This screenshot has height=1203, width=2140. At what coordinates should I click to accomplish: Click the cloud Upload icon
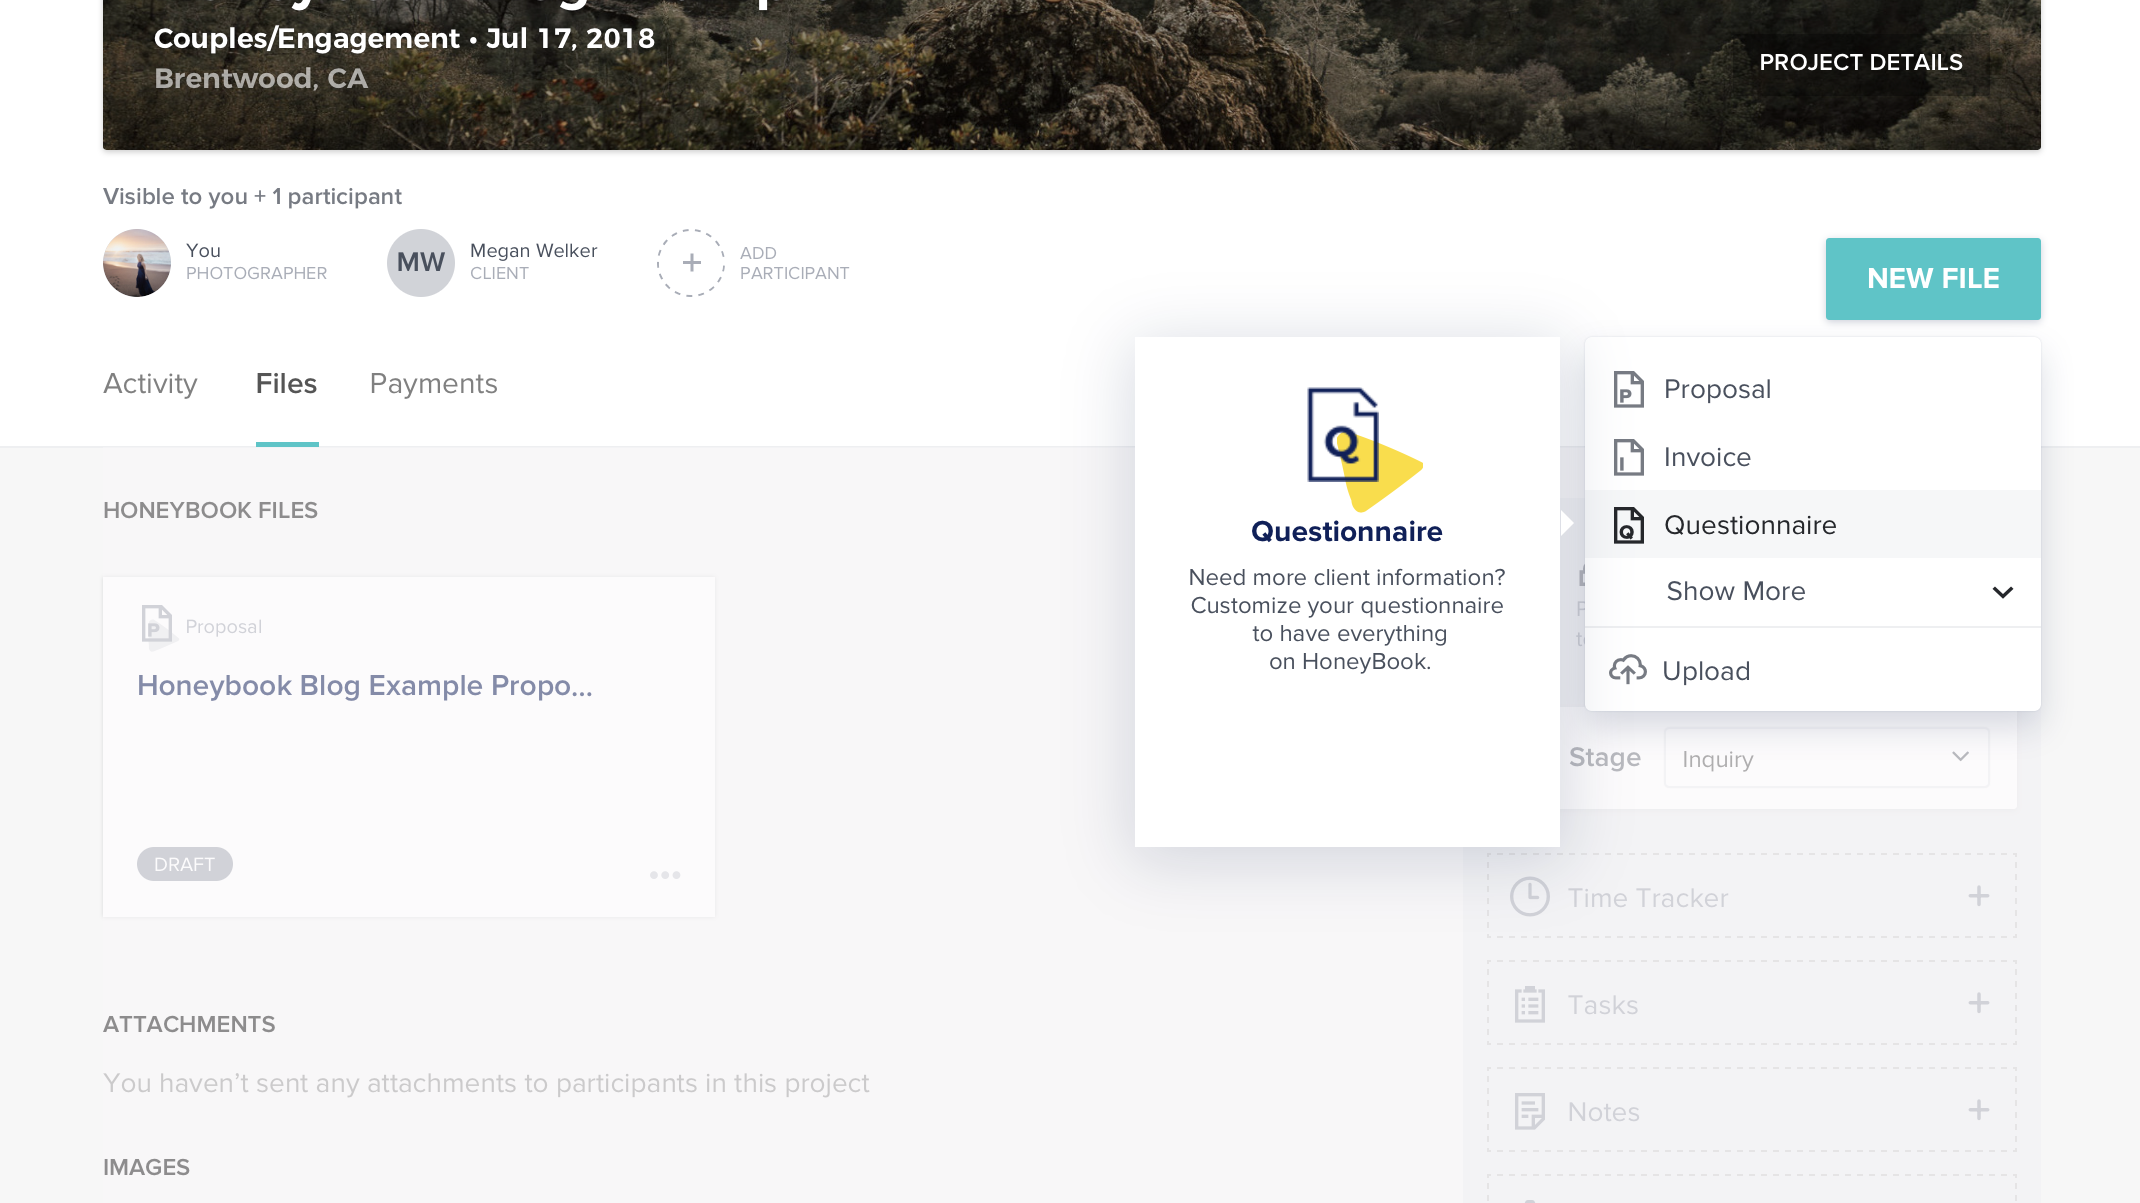(1628, 670)
